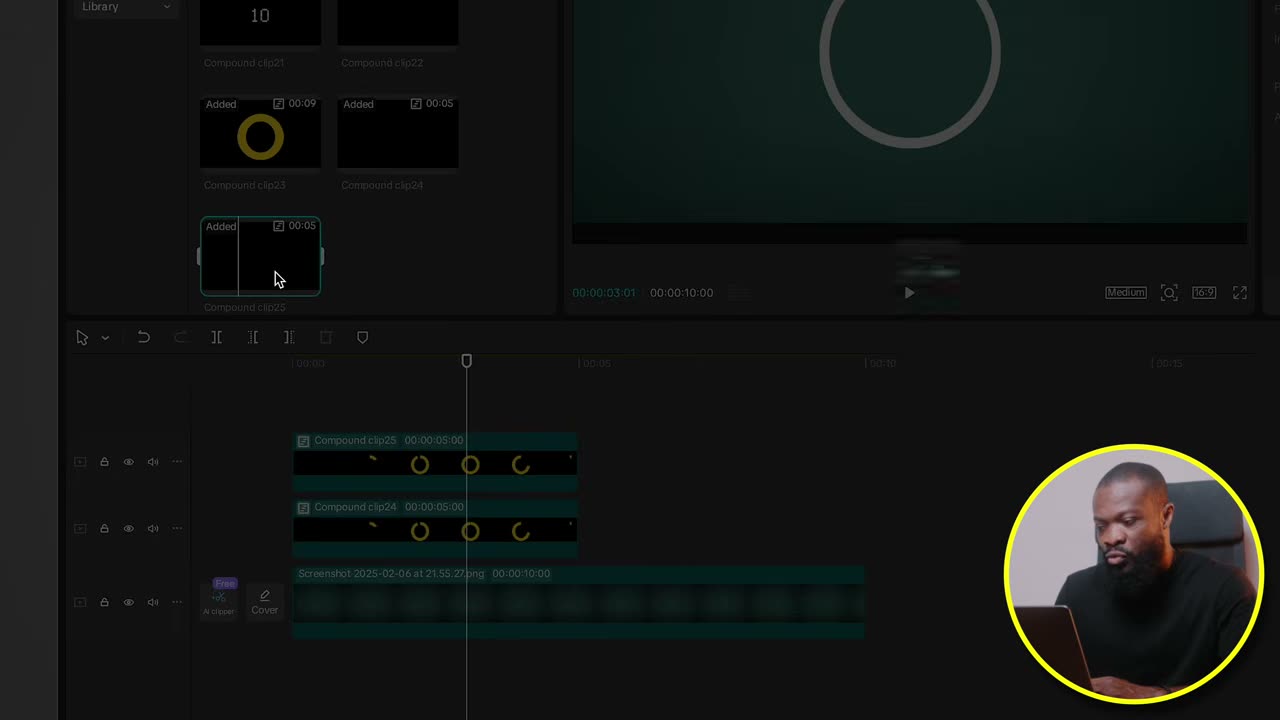Redo the last action
This screenshot has height=720, width=1280.
tap(180, 337)
